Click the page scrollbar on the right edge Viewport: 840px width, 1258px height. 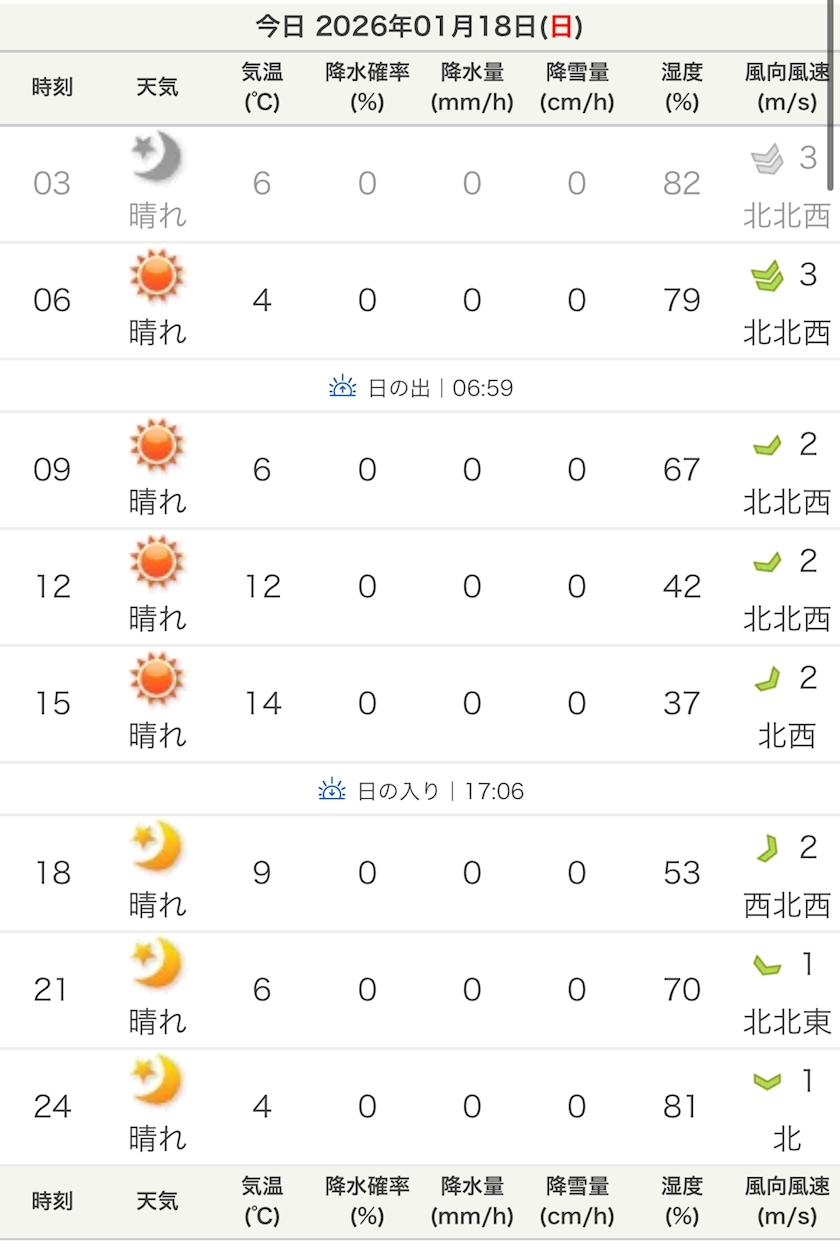(834, 95)
